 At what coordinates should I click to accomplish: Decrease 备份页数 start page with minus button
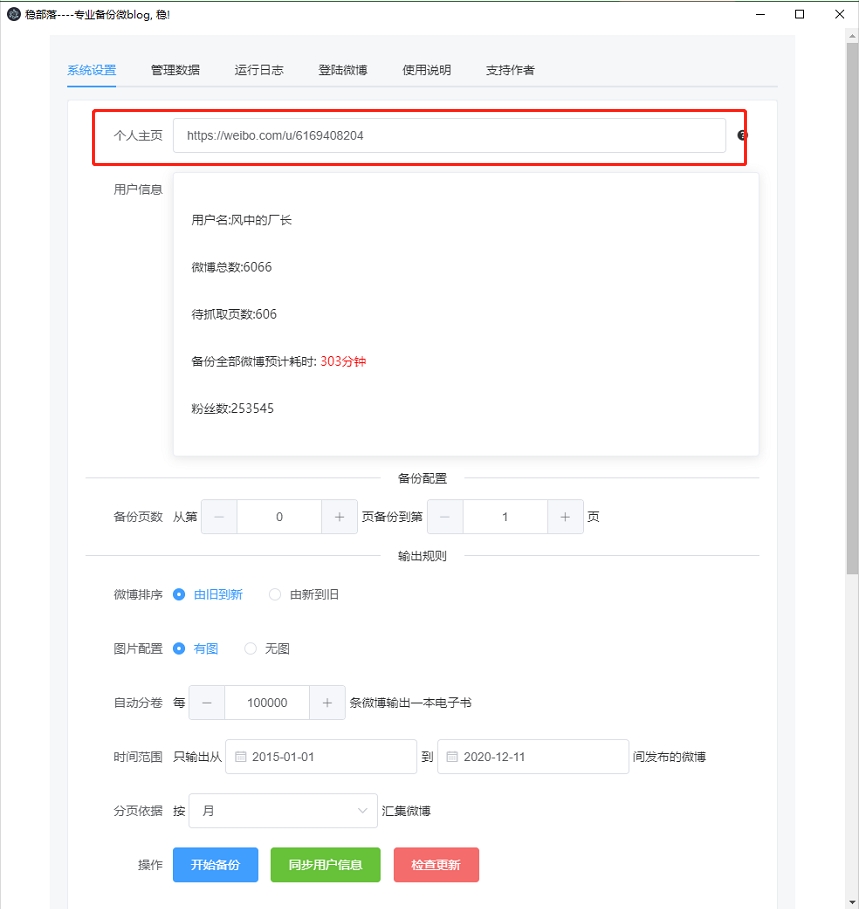[x=219, y=516]
